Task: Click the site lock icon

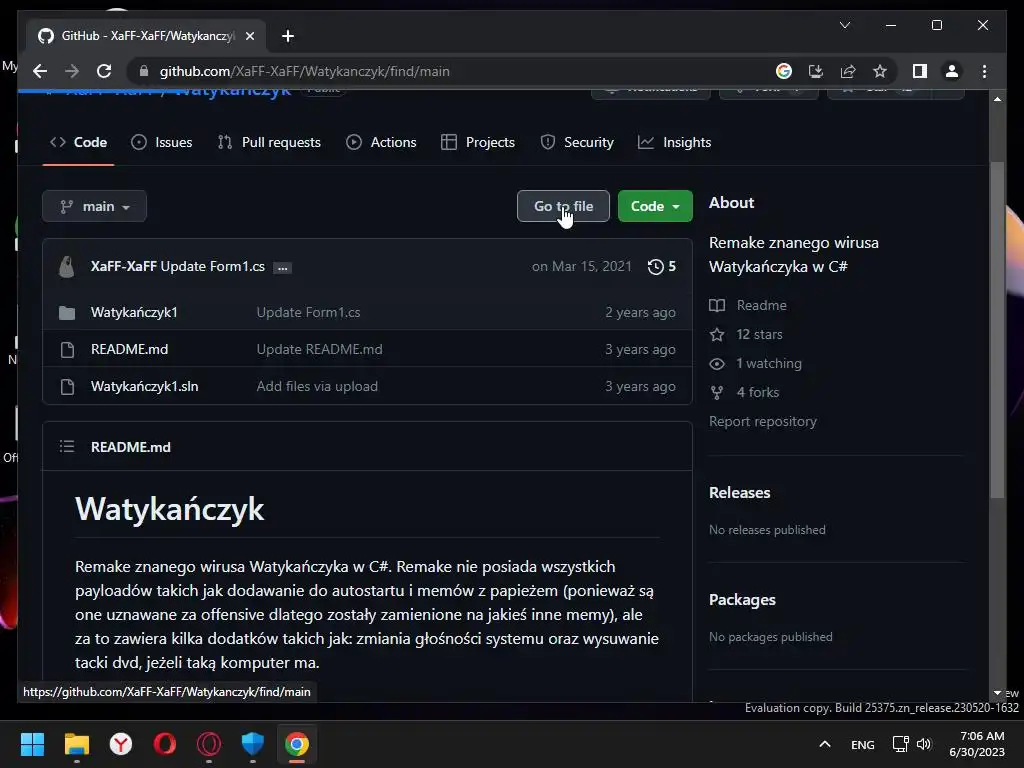Action: [x=144, y=71]
